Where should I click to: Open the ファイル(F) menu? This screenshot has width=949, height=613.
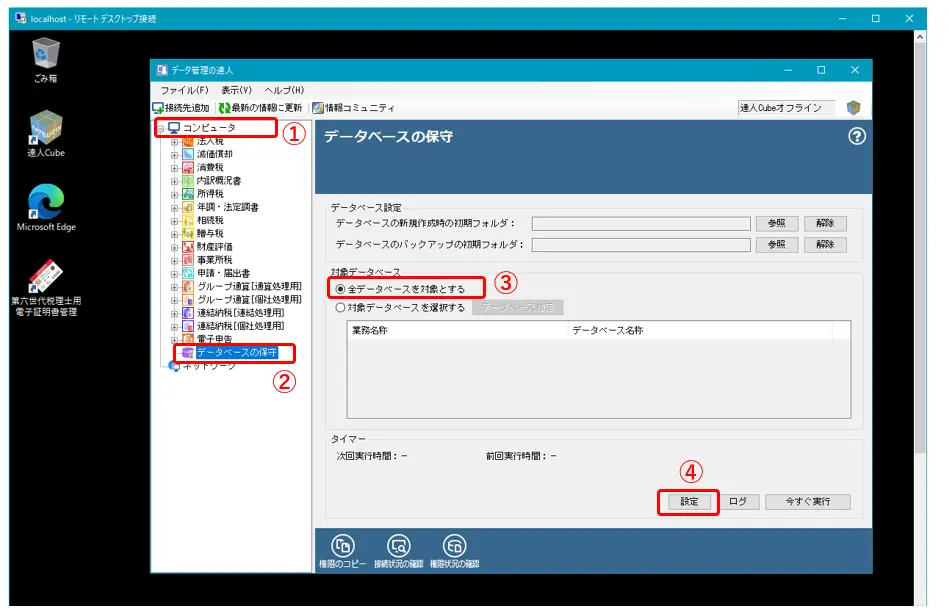184,90
